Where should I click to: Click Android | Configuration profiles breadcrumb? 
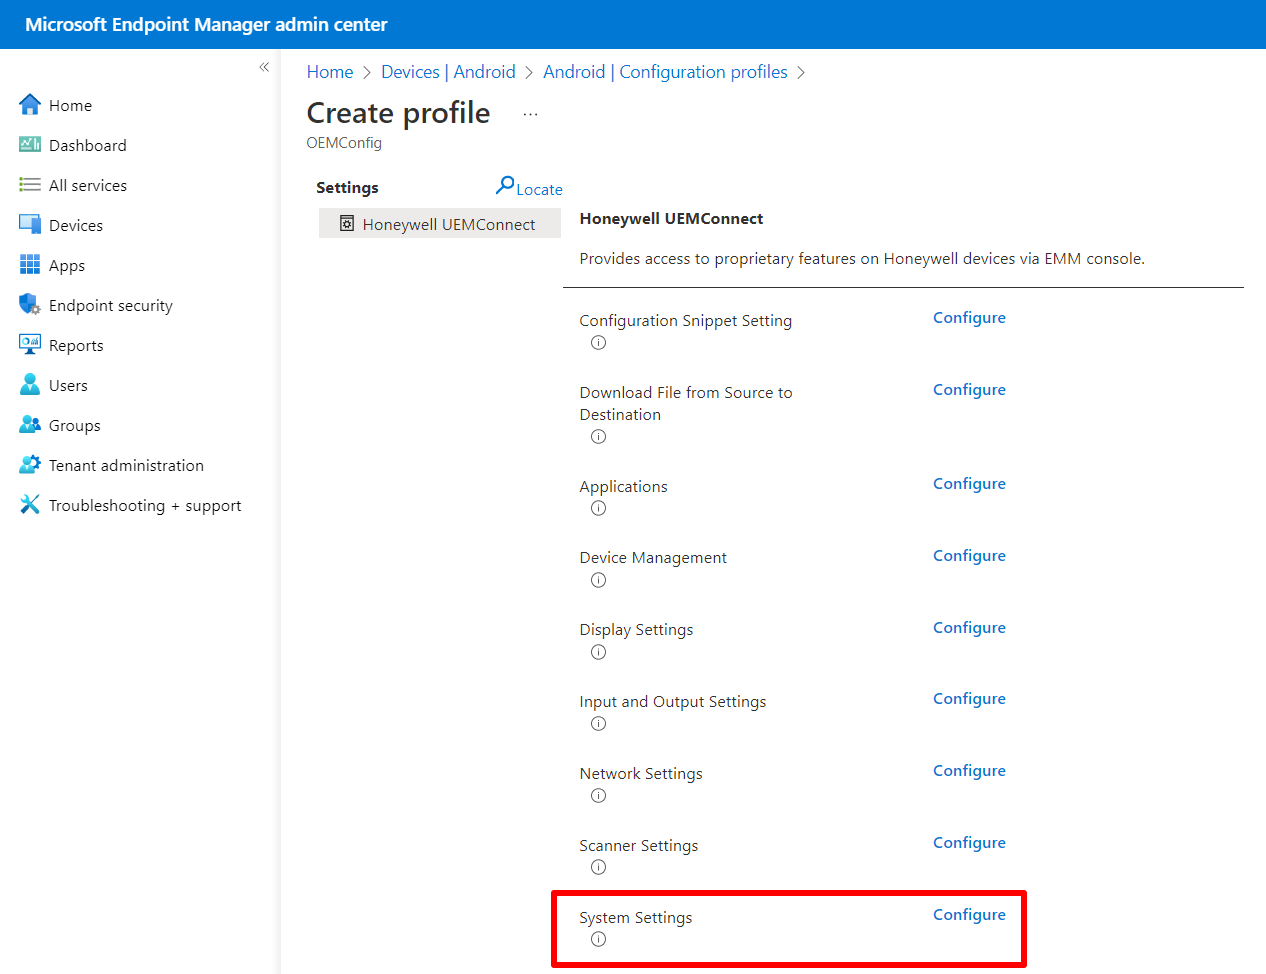(665, 72)
